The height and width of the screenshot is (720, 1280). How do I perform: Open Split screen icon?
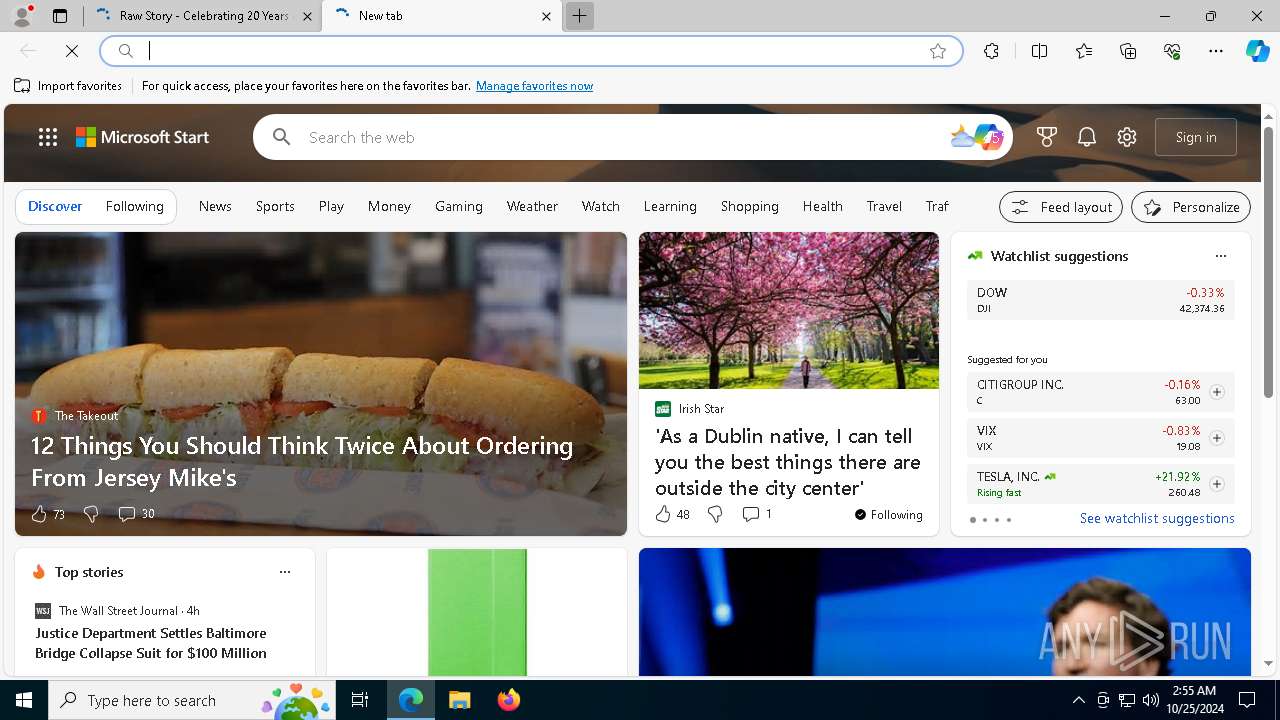click(x=1039, y=51)
